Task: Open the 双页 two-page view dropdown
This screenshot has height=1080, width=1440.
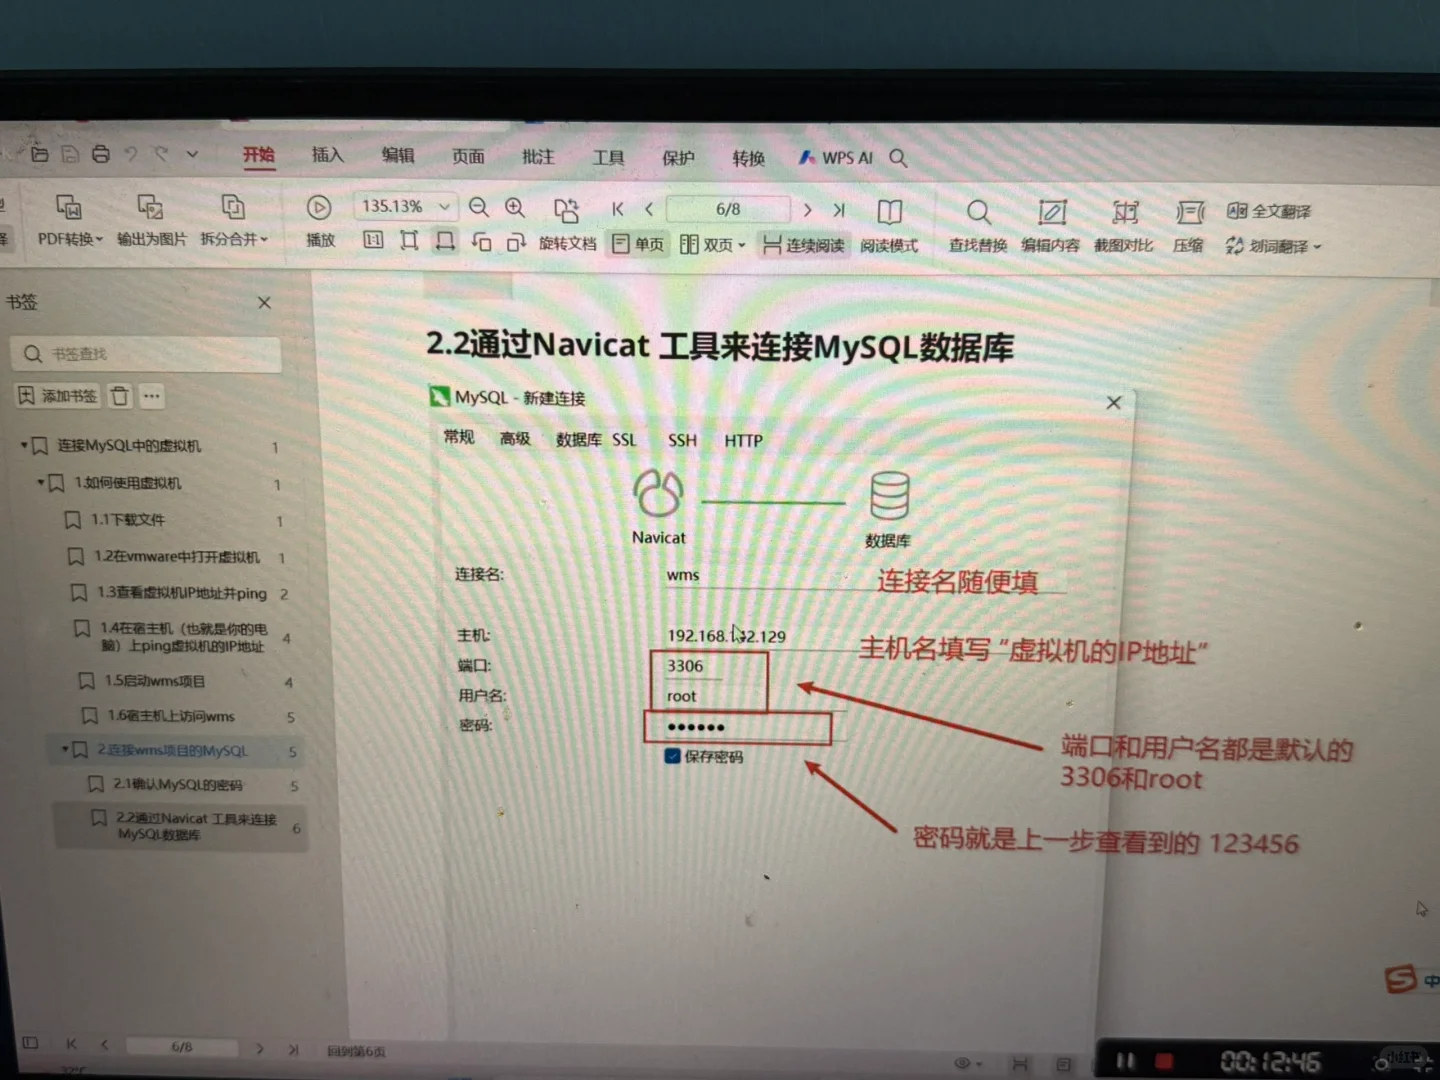Action: tap(712, 245)
